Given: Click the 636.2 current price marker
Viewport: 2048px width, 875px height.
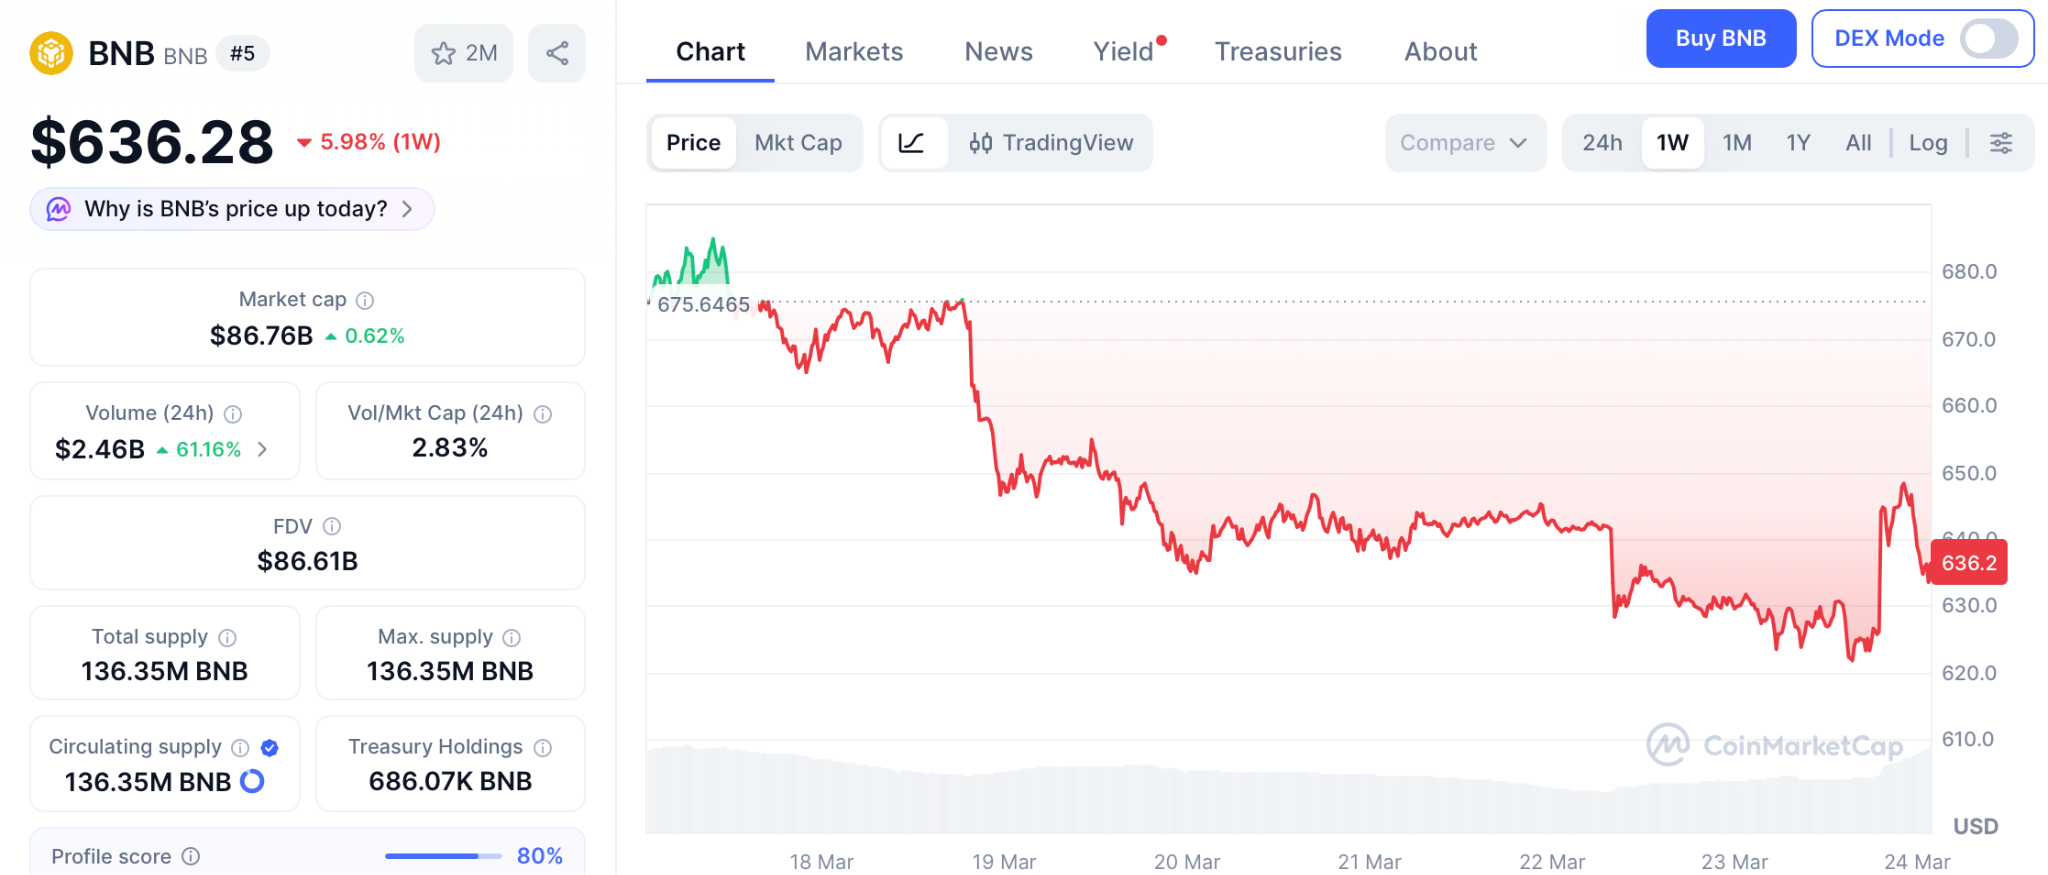Looking at the screenshot, I should [1968, 563].
